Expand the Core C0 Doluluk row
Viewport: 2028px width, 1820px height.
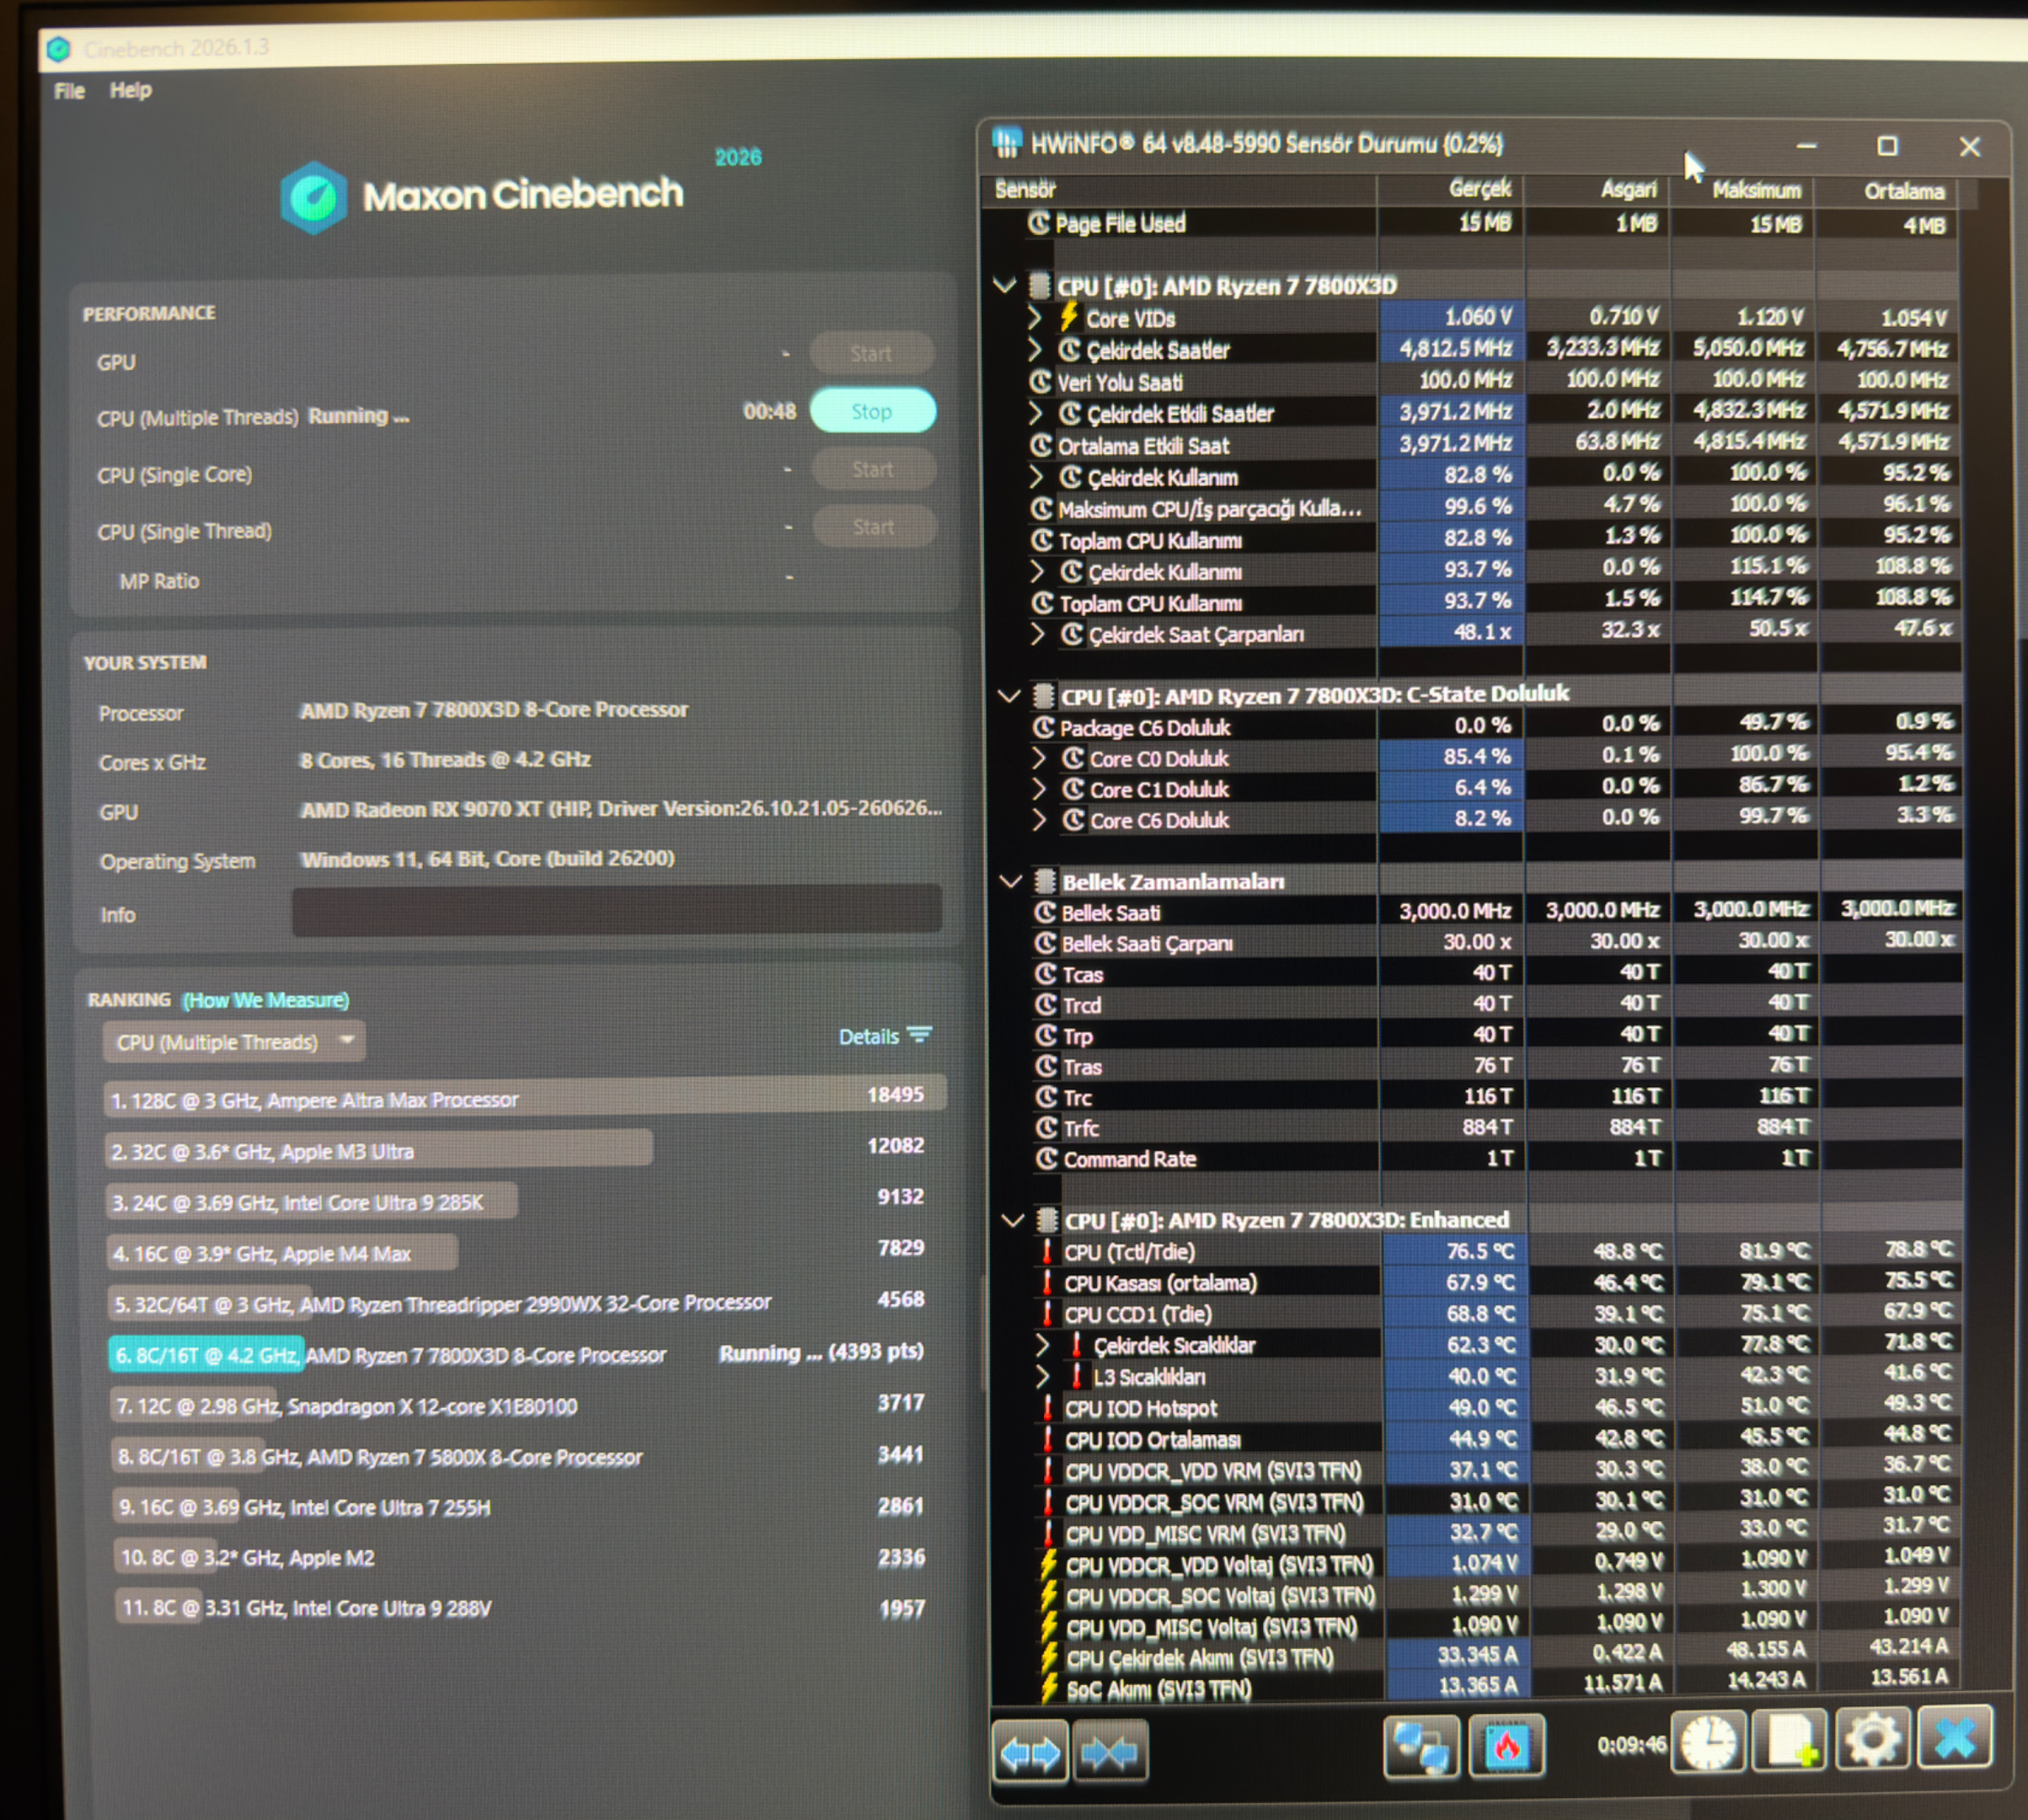[x=1040, y=758]
